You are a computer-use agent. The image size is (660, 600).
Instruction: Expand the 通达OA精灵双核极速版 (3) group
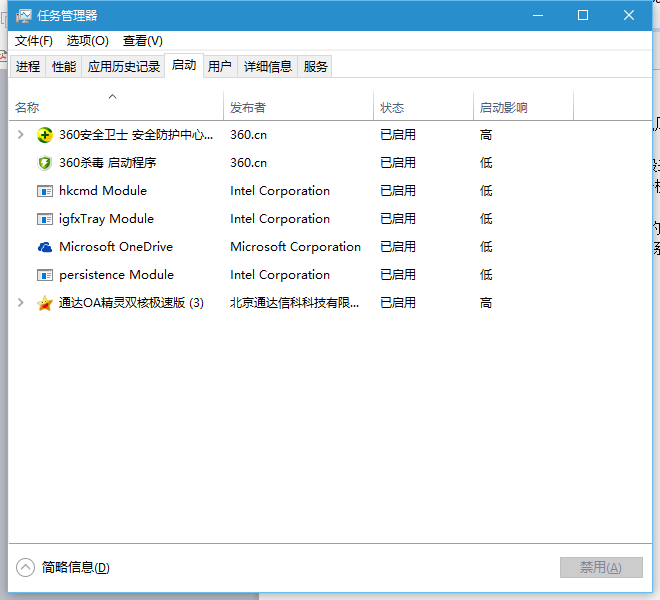pos(20,303)
